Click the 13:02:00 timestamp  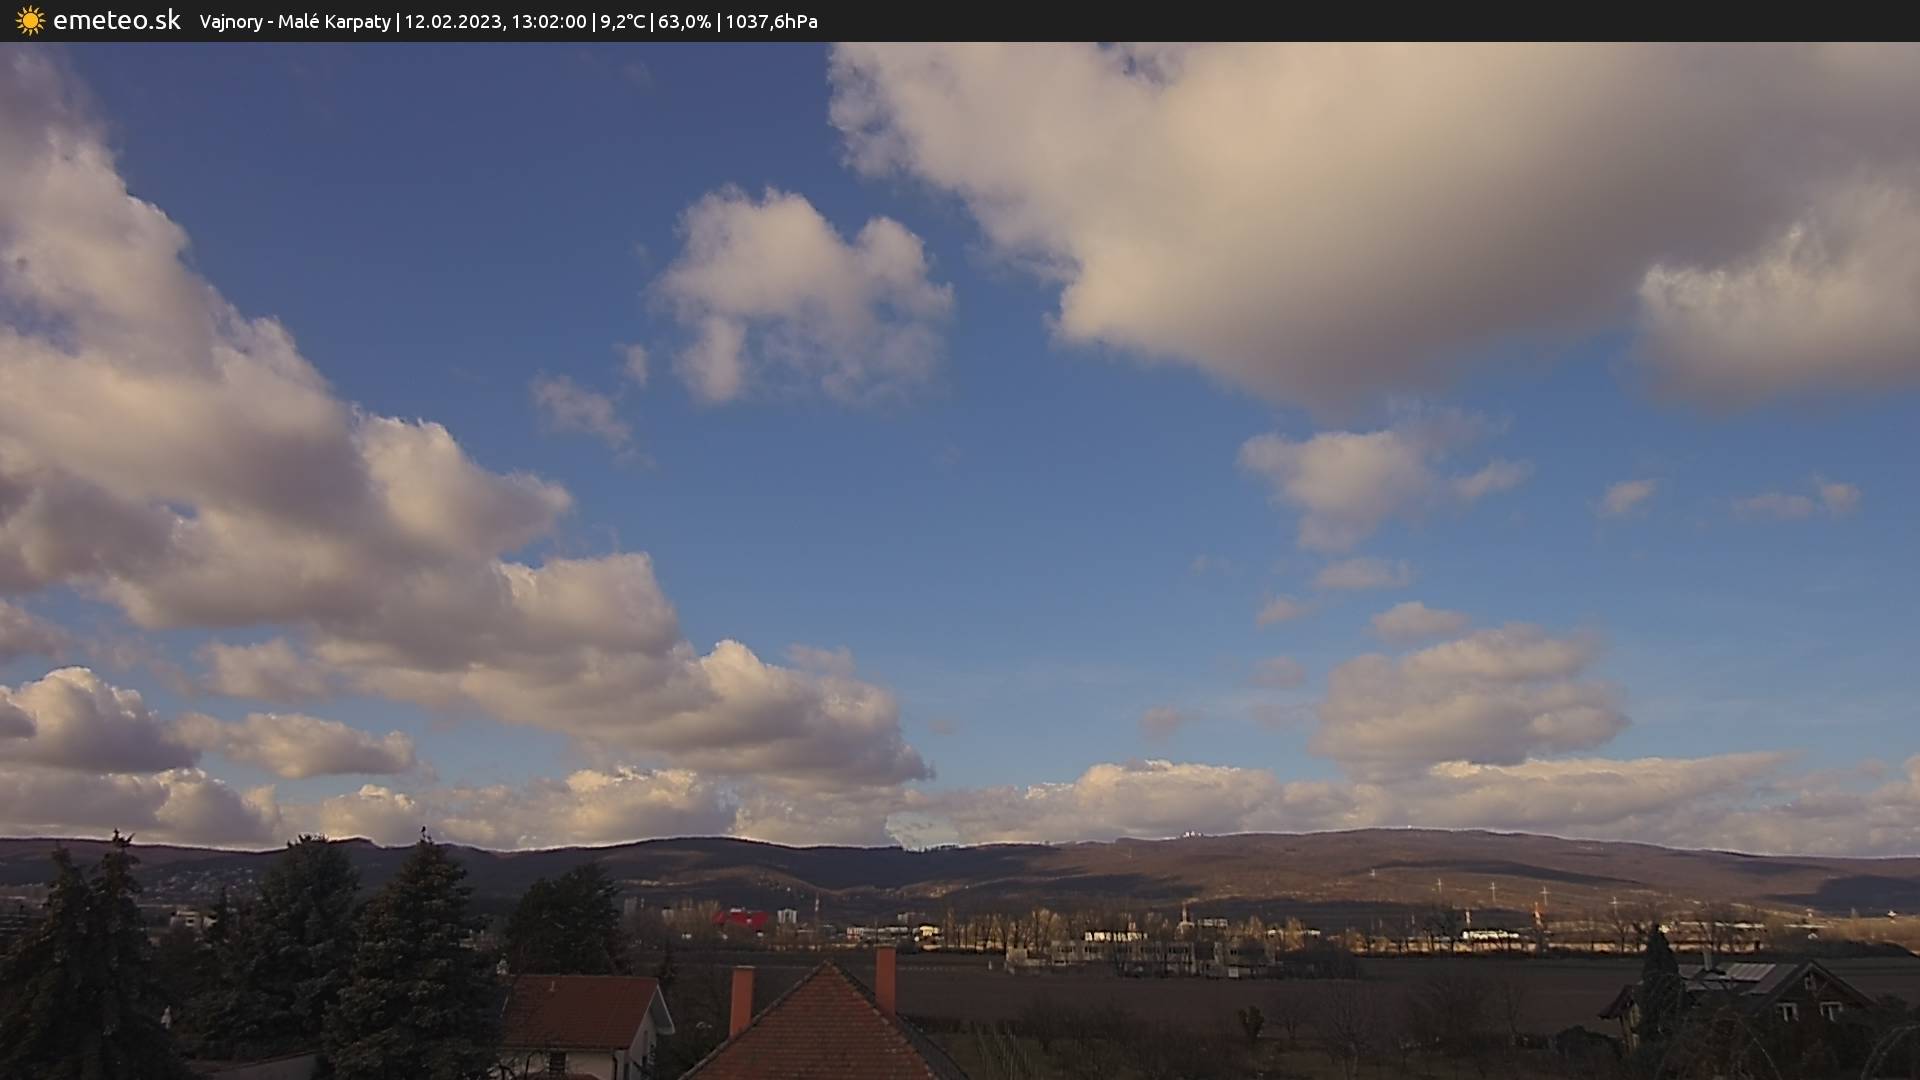[x=548, y=22]
